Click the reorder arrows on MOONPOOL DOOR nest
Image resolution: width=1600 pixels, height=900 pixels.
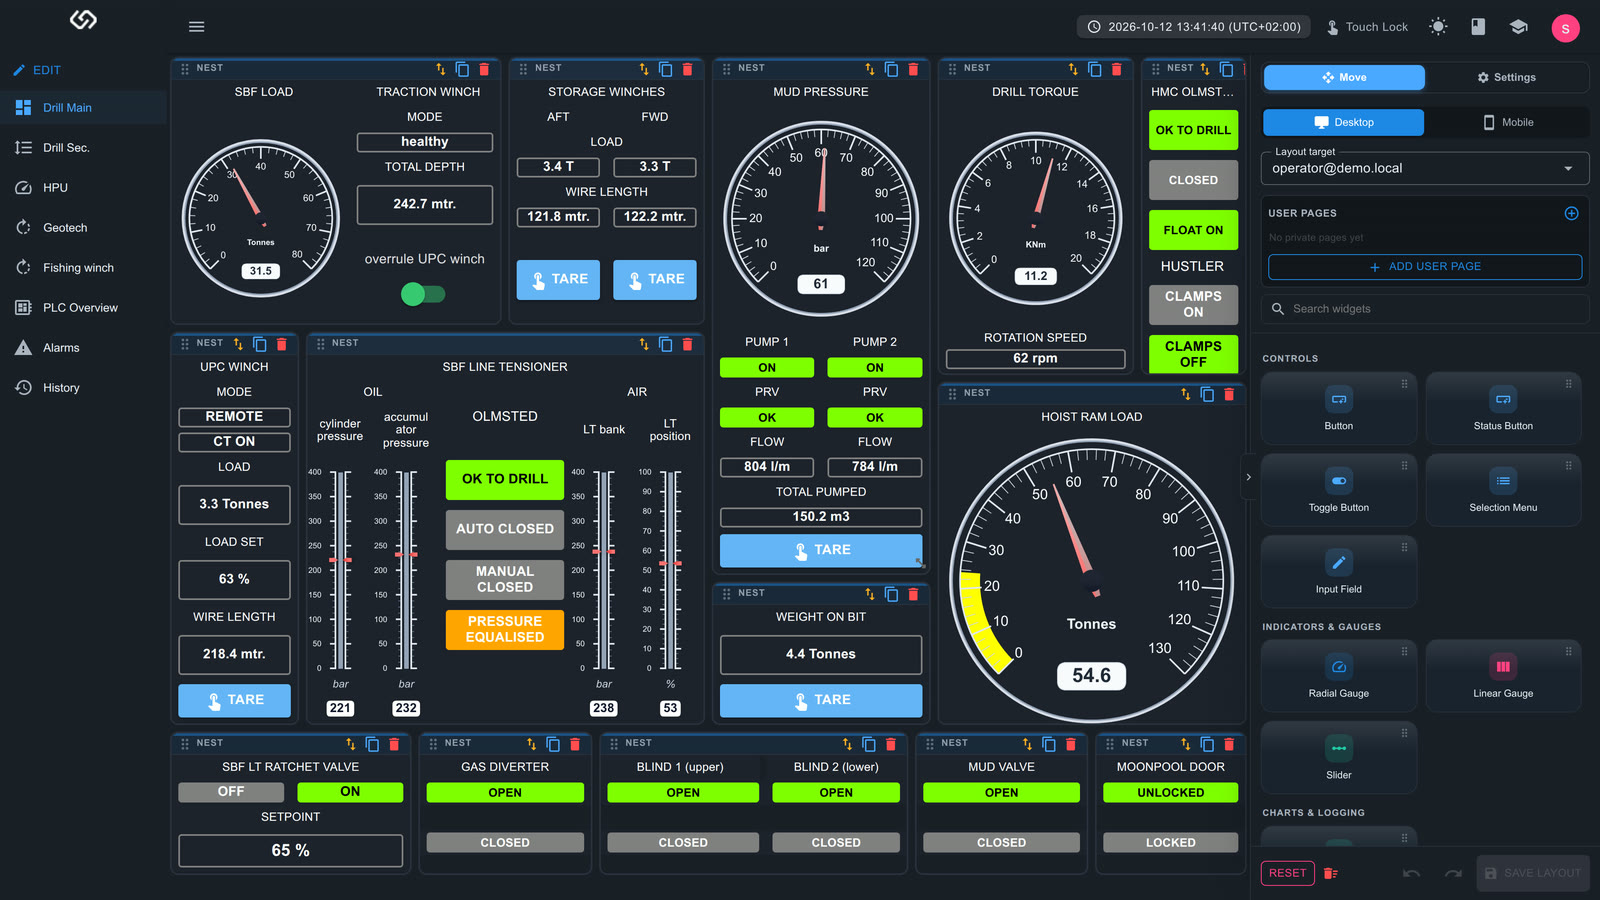point(1186,744)
